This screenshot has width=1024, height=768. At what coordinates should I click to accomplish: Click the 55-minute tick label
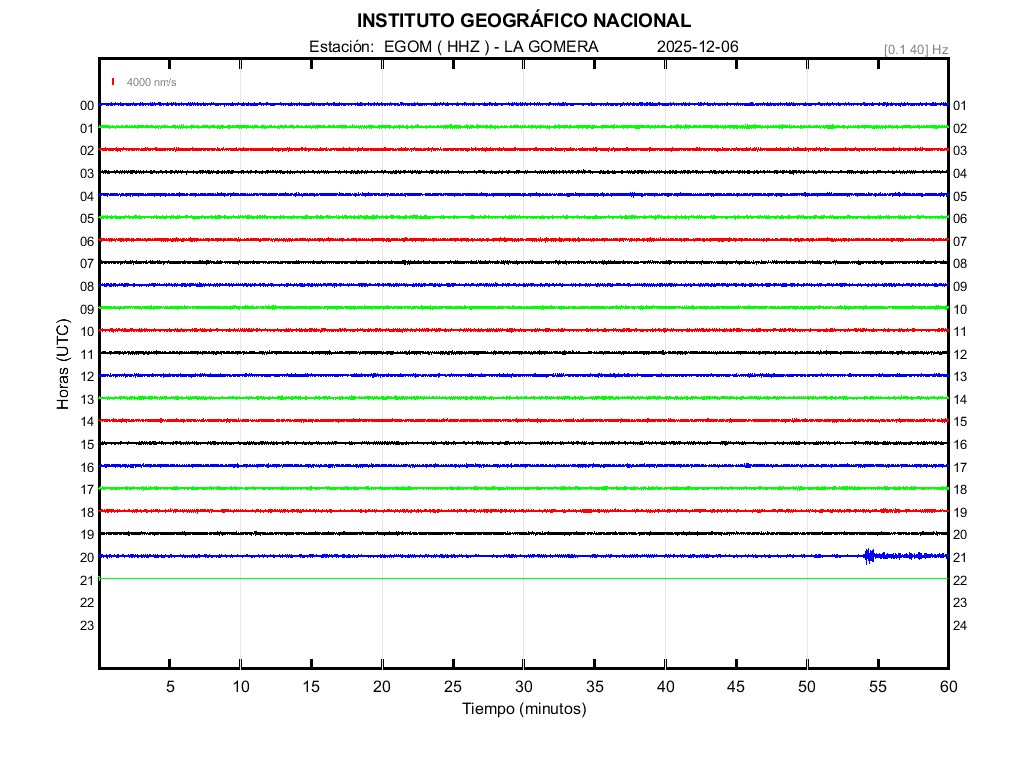pos(877,686)
